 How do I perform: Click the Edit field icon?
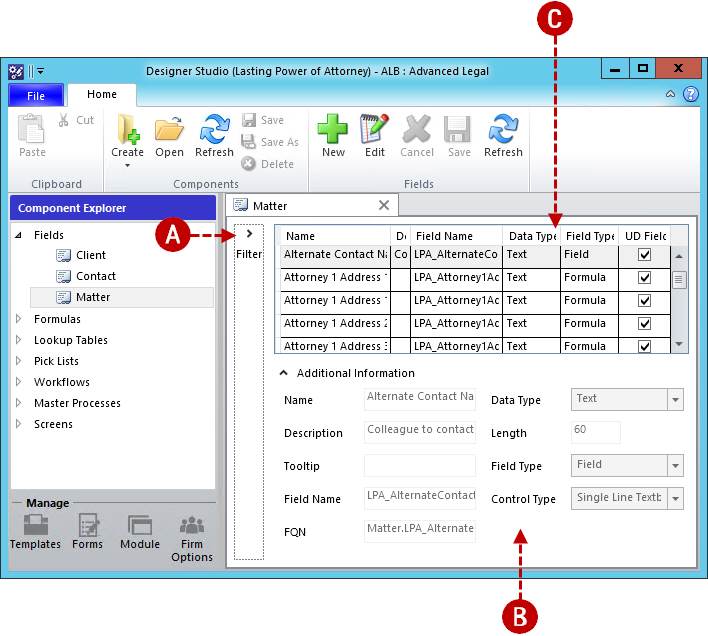click(375, 131)
